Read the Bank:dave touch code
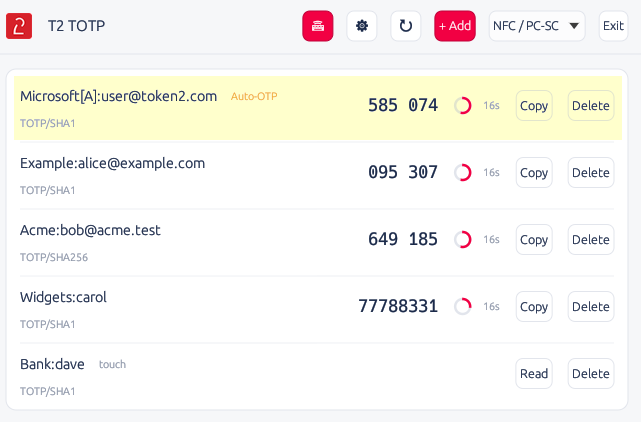The width and height of the screenshot is (641, 422). (x=534, y=373)
